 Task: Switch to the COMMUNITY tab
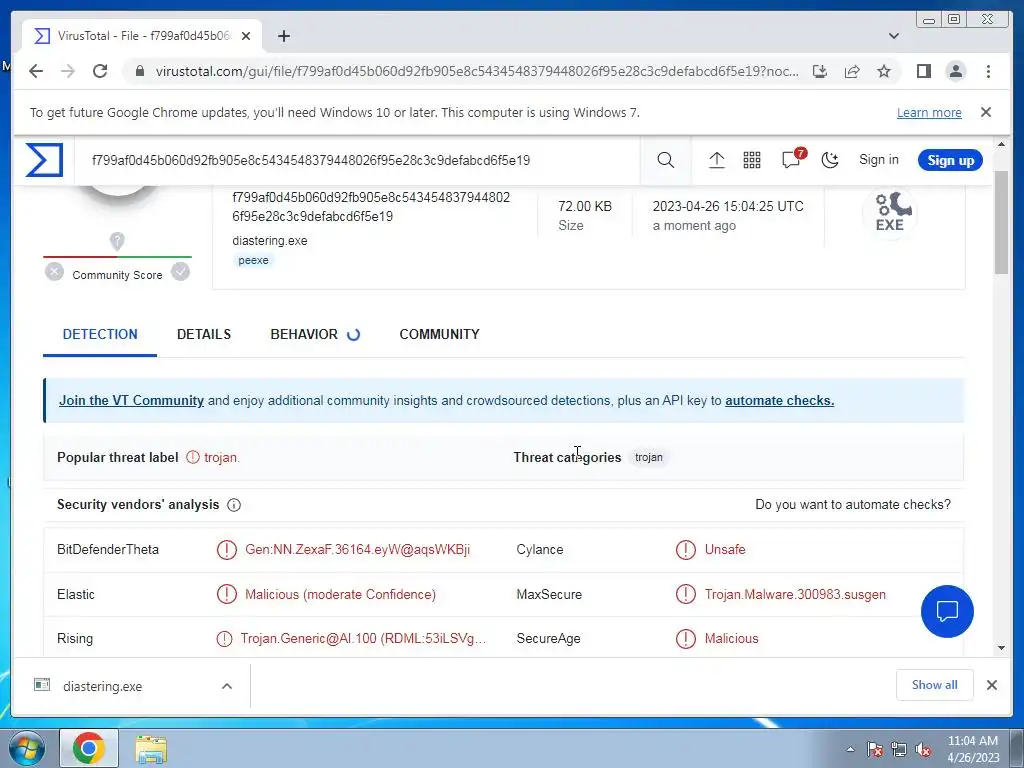point(440,334)
